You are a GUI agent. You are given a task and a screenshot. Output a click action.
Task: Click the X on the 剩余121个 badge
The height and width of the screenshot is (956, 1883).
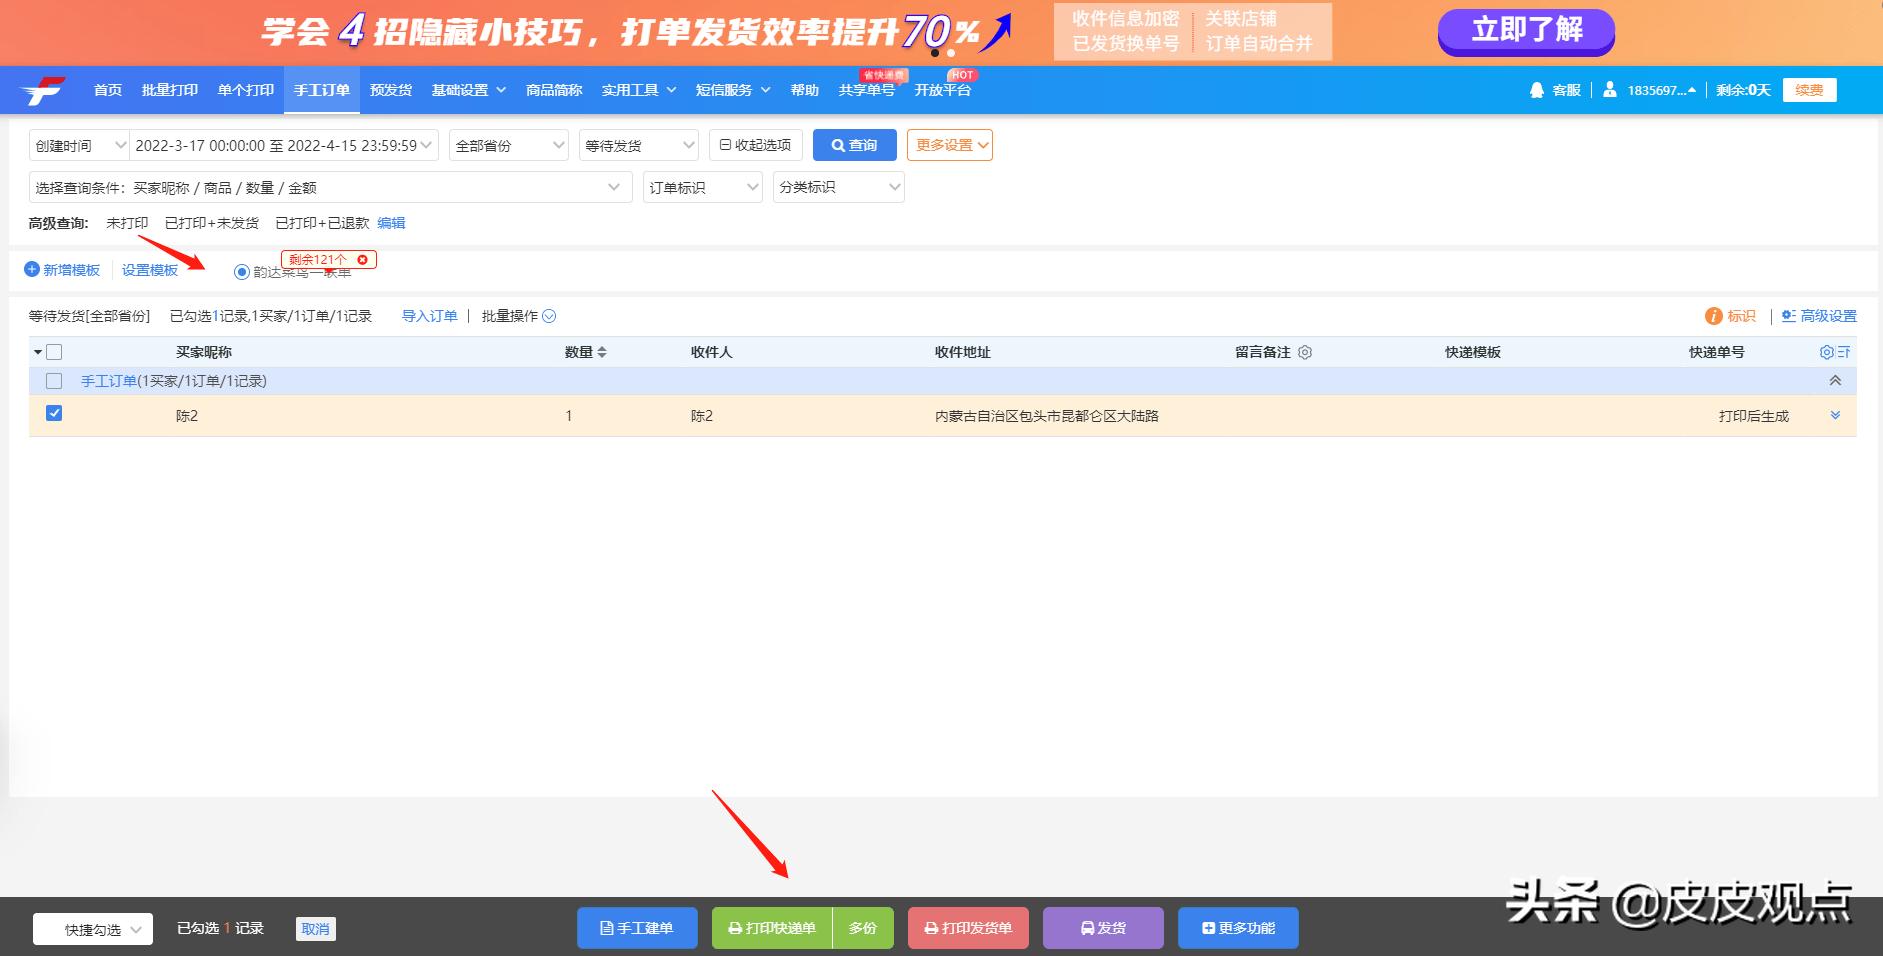coord(362,259)
